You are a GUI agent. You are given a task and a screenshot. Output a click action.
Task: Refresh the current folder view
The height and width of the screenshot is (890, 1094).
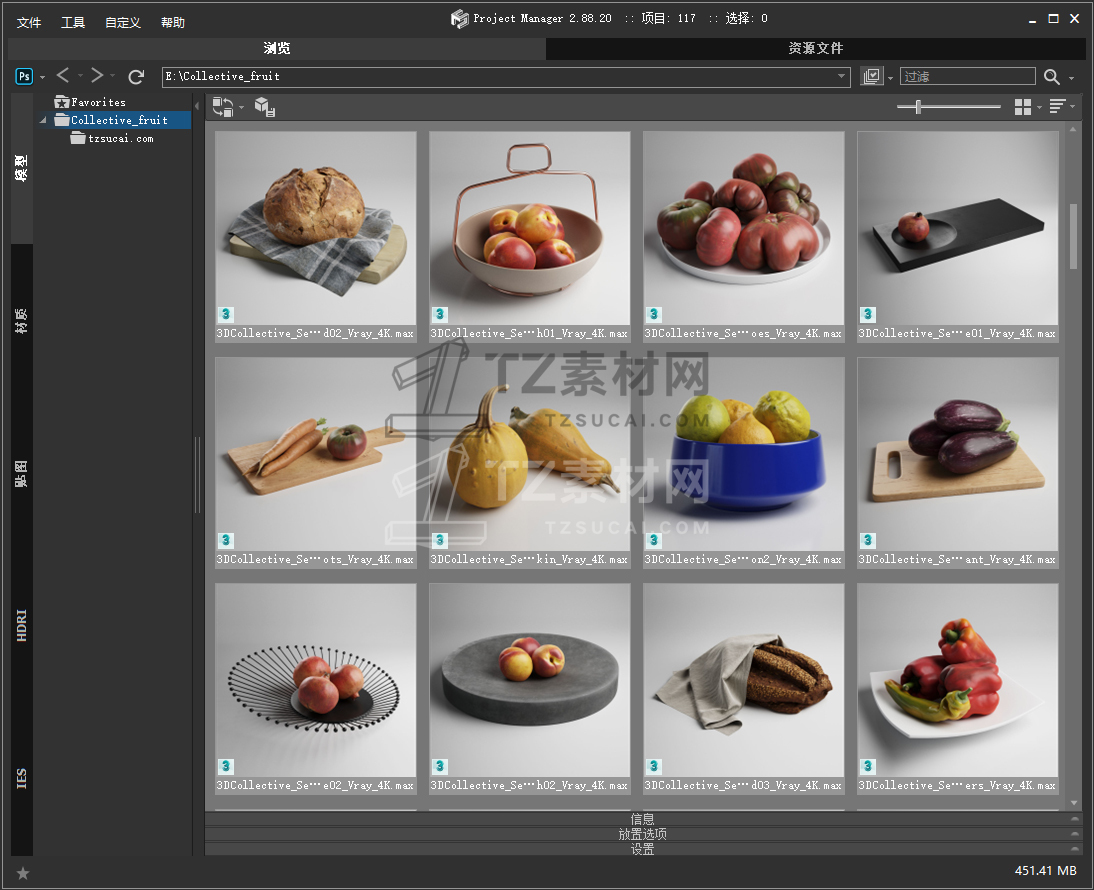point(136,76)
